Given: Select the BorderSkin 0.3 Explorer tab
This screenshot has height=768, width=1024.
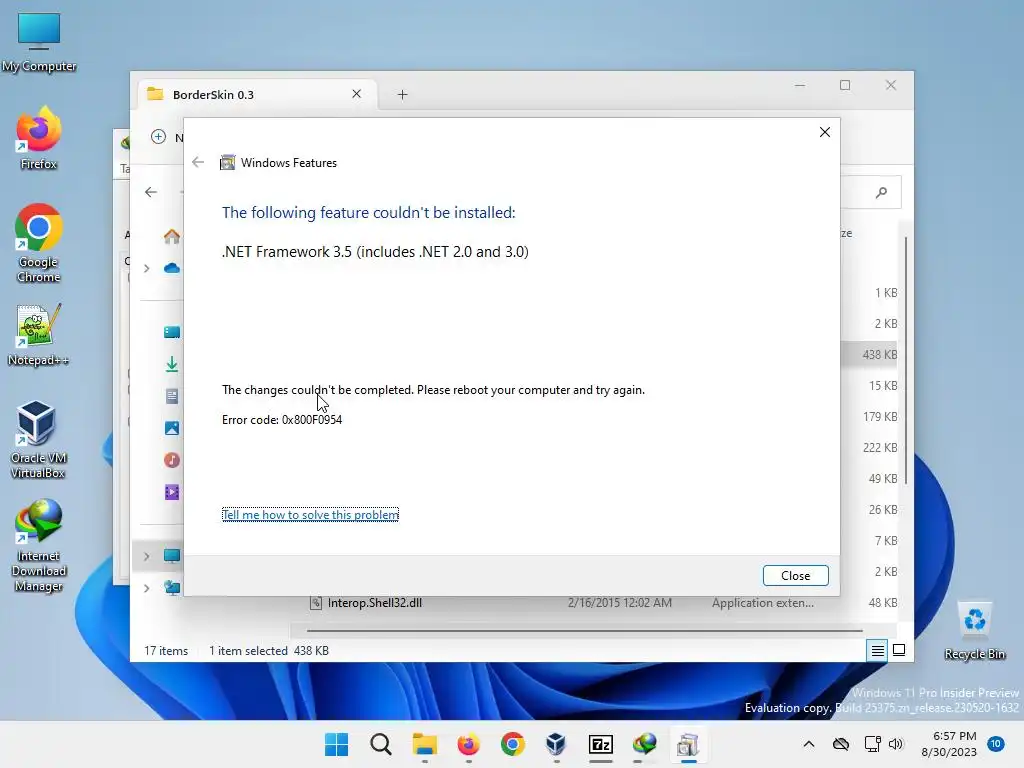Looking at the screenshot, I should (258, 95).
